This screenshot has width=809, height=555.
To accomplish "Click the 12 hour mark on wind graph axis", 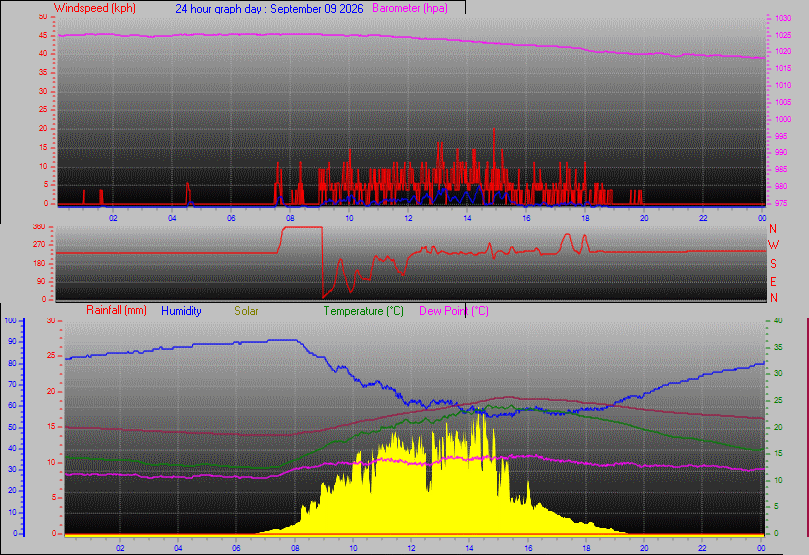I will (408, 218).
